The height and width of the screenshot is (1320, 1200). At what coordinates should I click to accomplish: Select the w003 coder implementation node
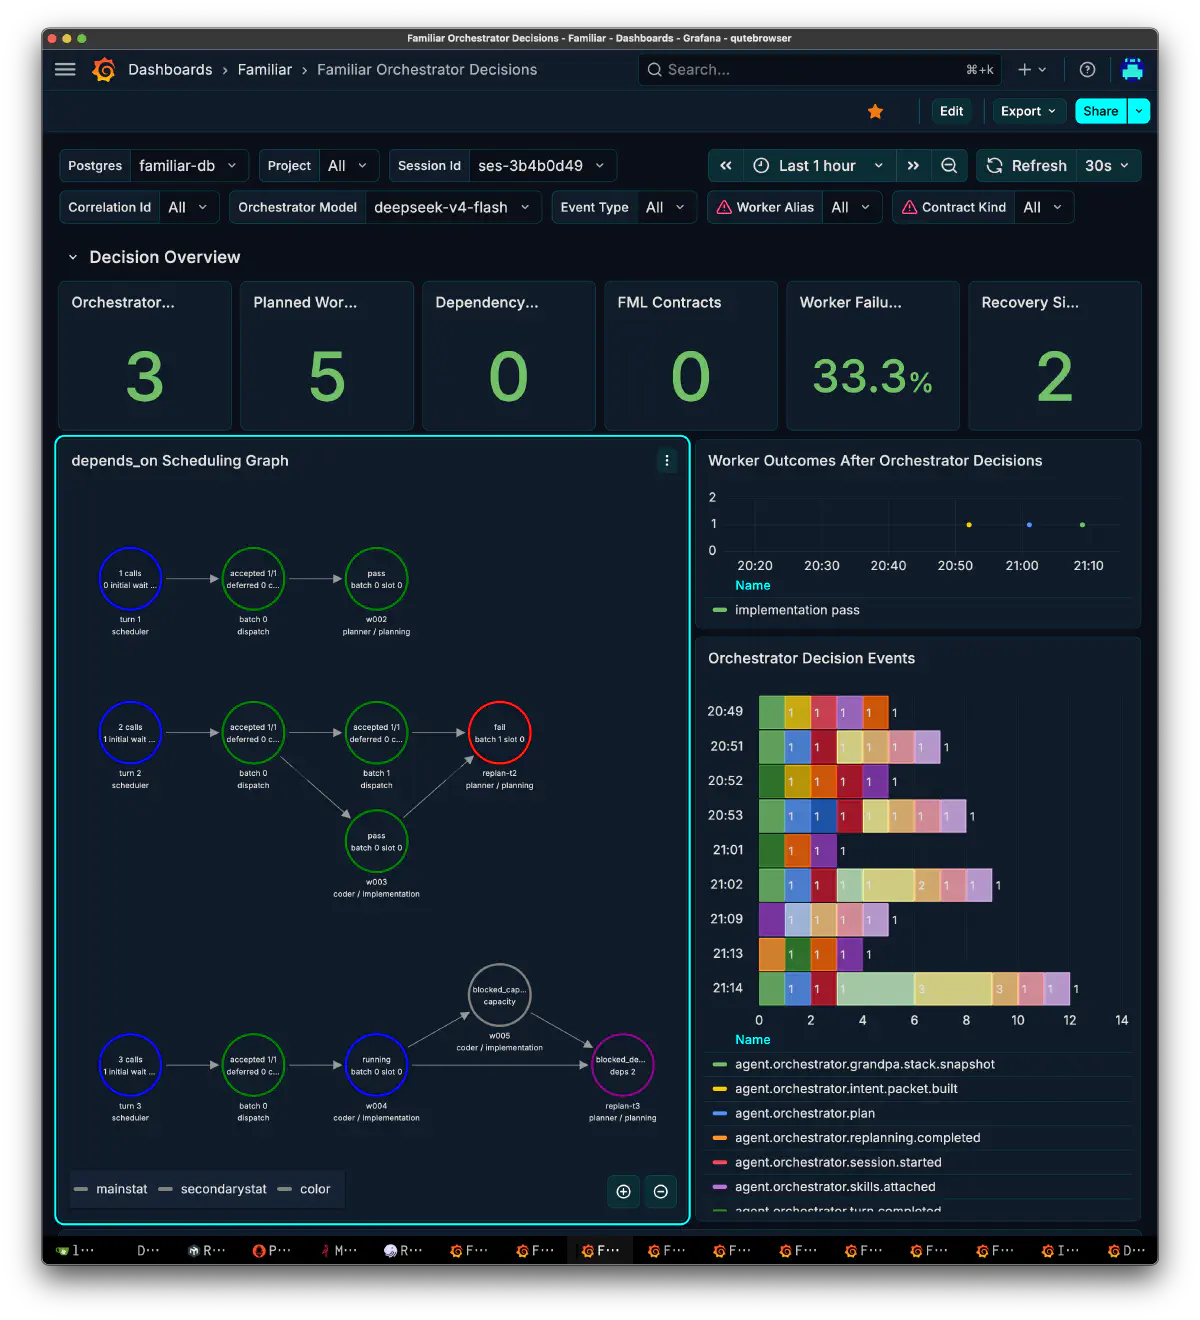(376, 841)
